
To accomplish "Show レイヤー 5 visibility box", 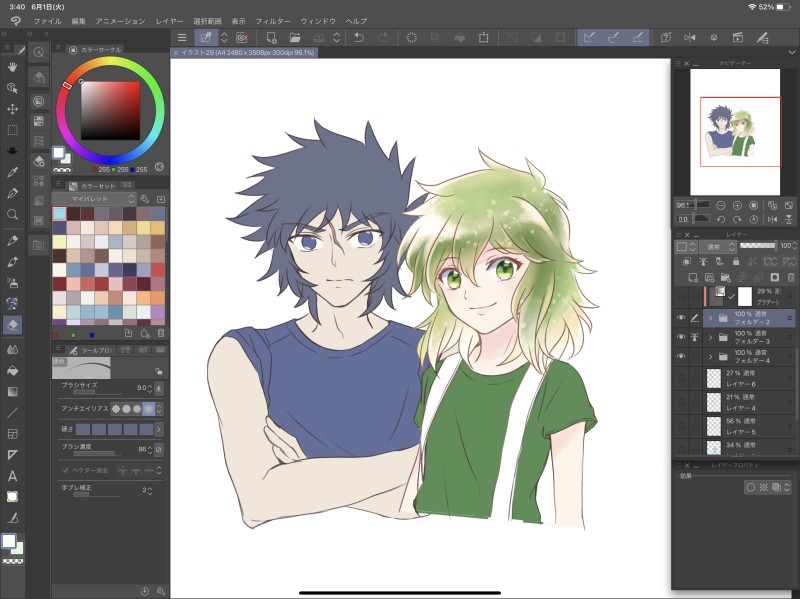I will (681, 426).
